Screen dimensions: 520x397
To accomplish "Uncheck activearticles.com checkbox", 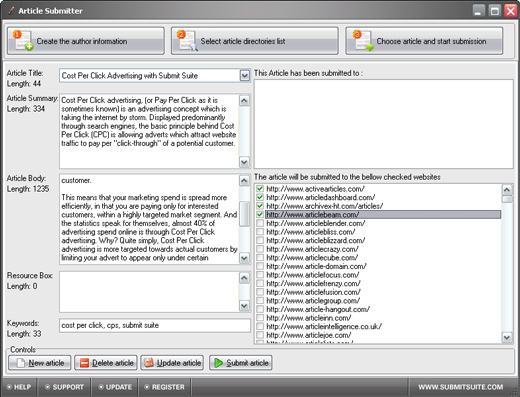I will point(260,189).
